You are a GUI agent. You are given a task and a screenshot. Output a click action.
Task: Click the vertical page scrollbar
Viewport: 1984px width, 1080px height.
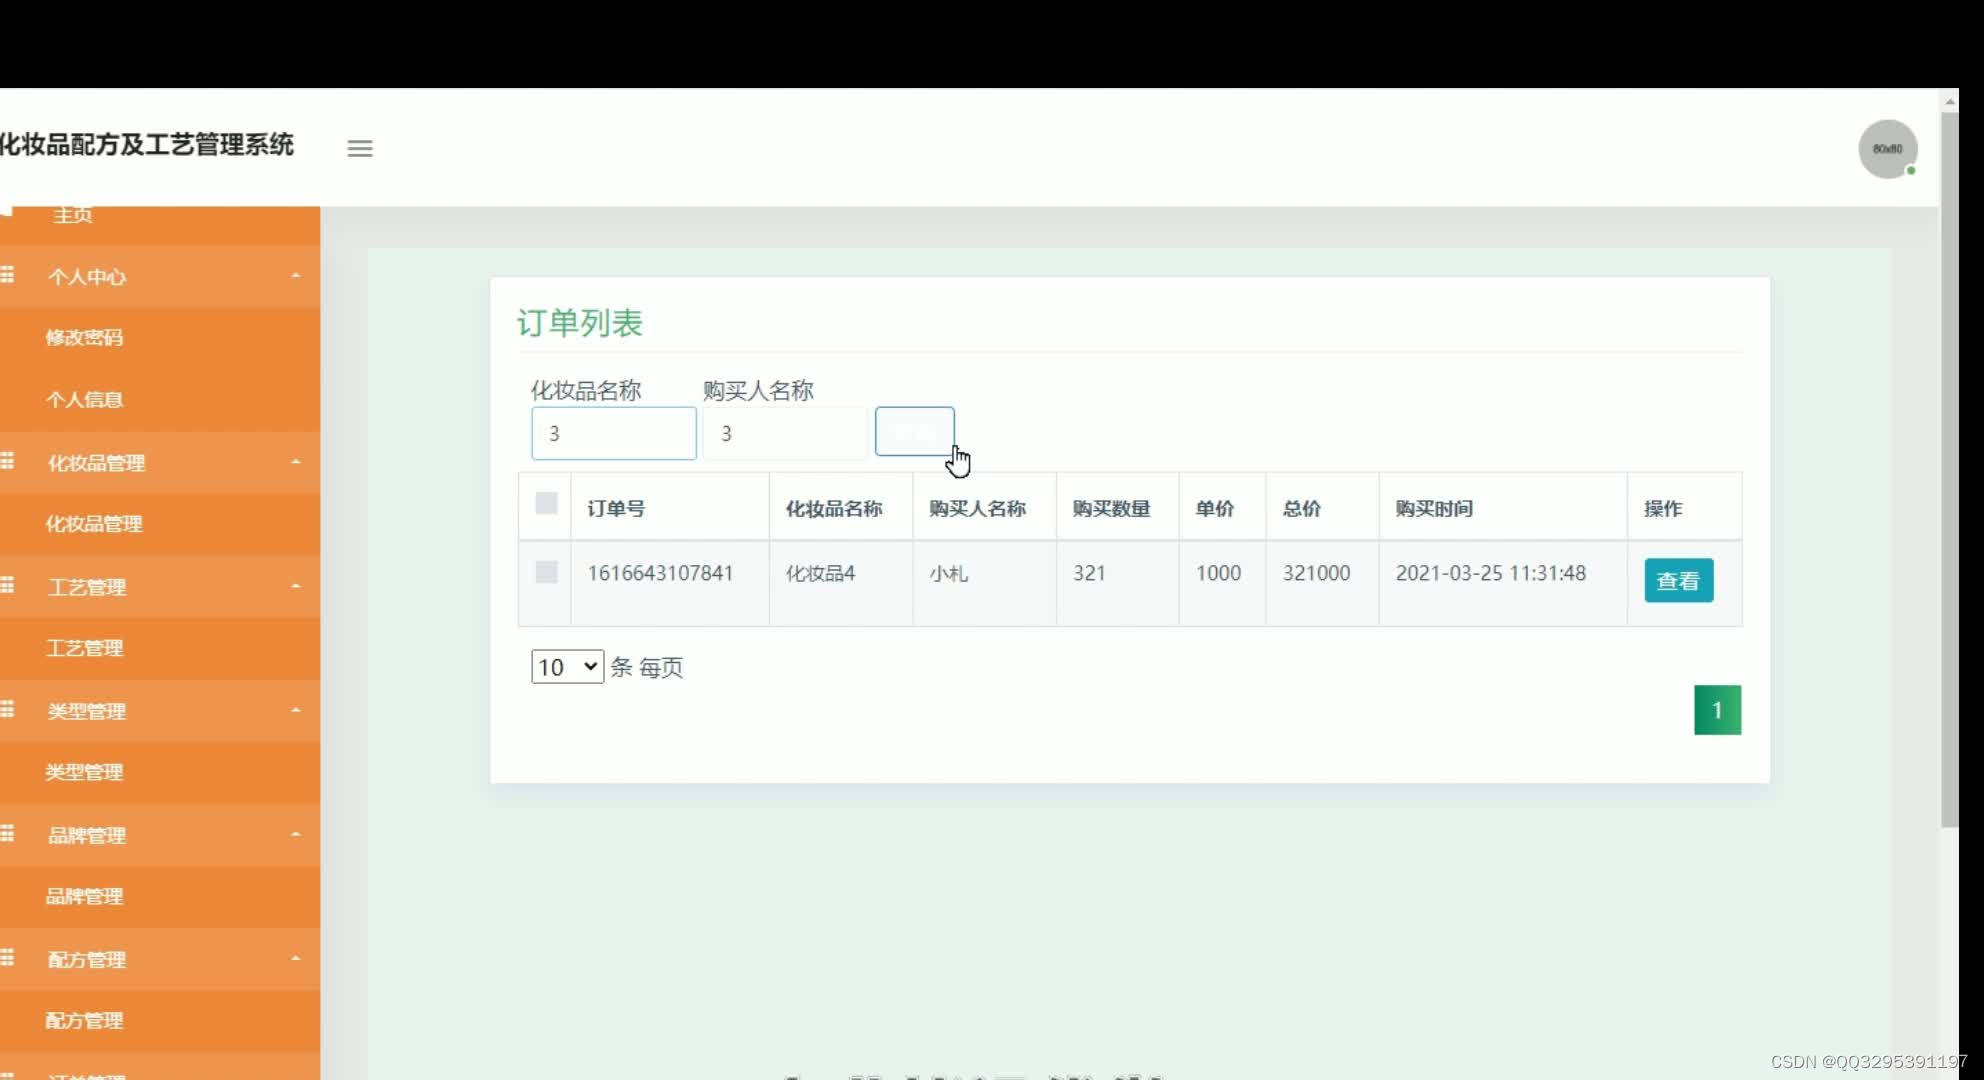(x=1950, y=470)
